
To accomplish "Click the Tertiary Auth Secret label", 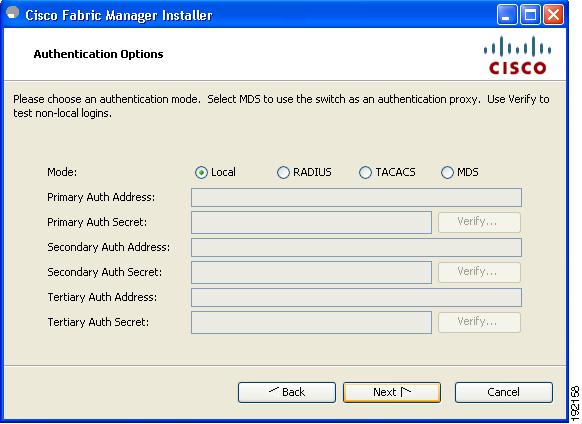I will tap(98, 322).
